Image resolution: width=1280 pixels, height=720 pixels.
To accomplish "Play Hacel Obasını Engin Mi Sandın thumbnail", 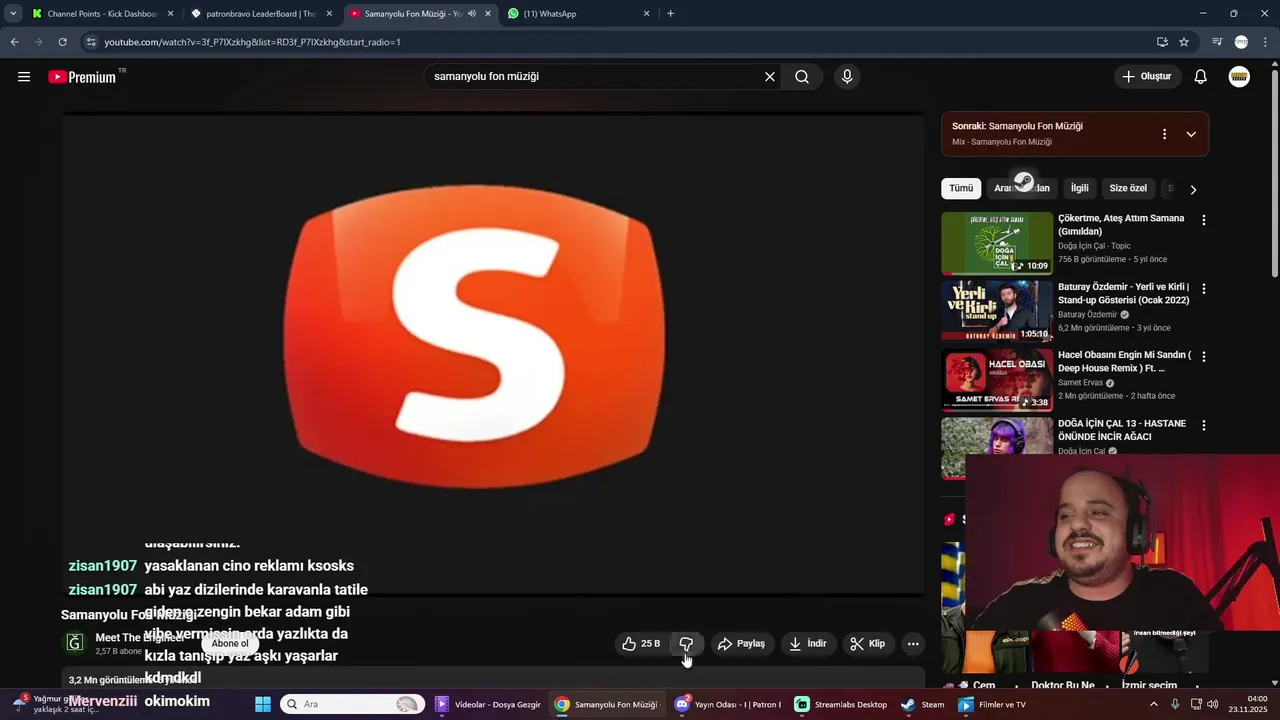I will [997, 380].
